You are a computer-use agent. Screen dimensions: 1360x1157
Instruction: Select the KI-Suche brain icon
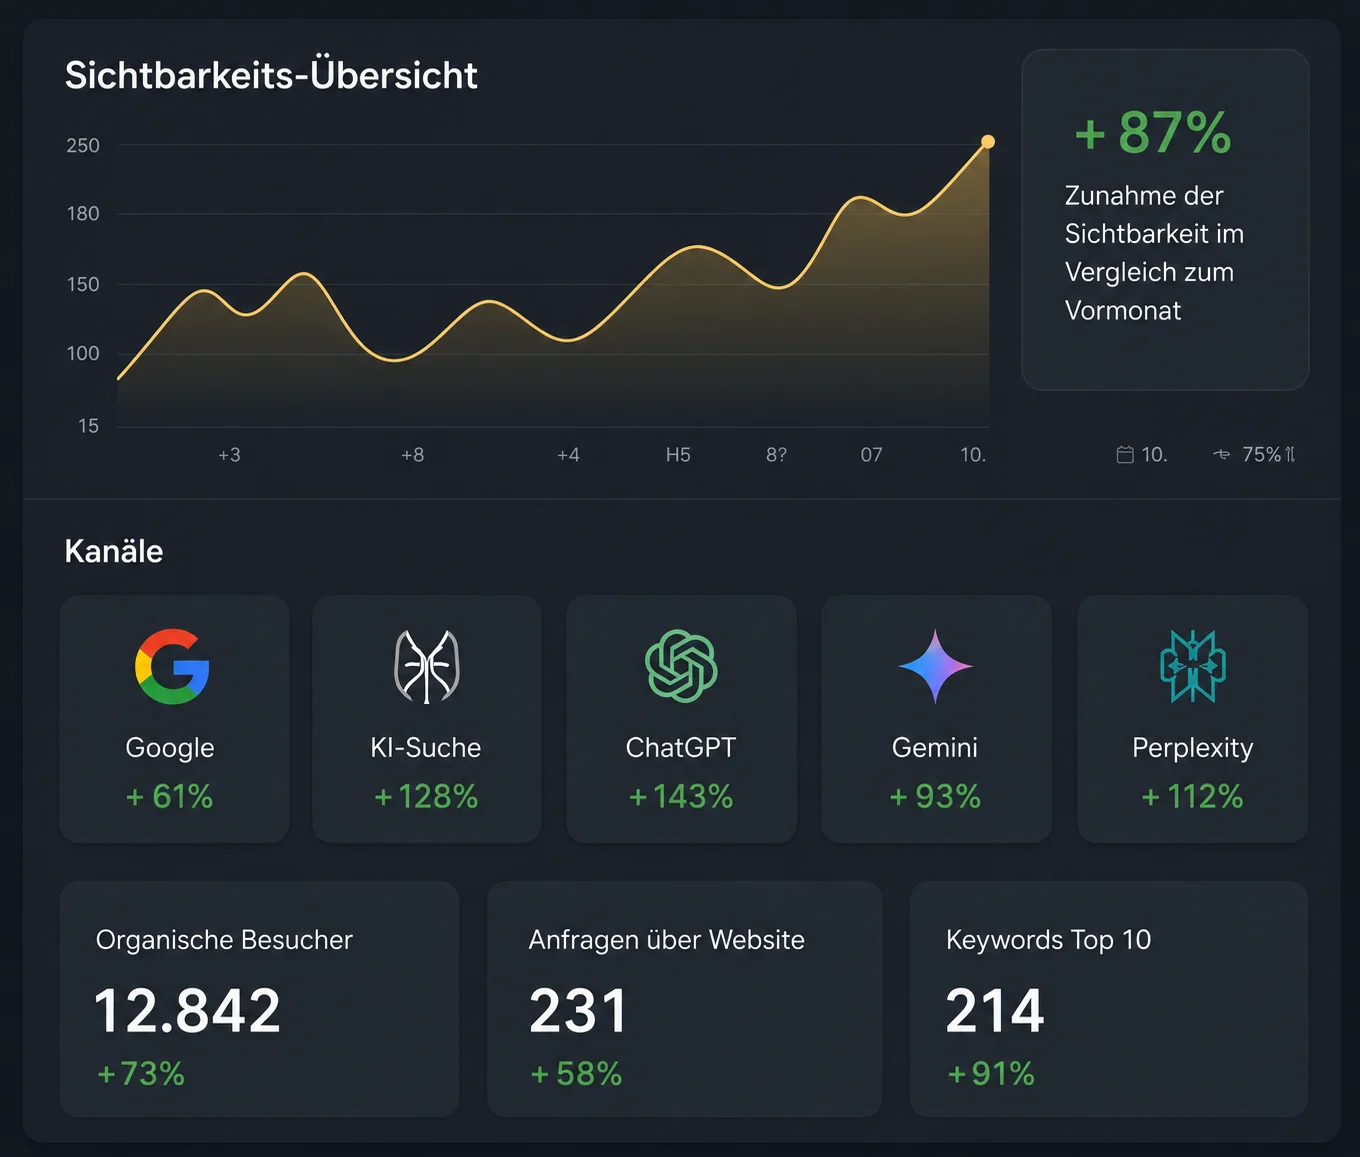point(427,666)
